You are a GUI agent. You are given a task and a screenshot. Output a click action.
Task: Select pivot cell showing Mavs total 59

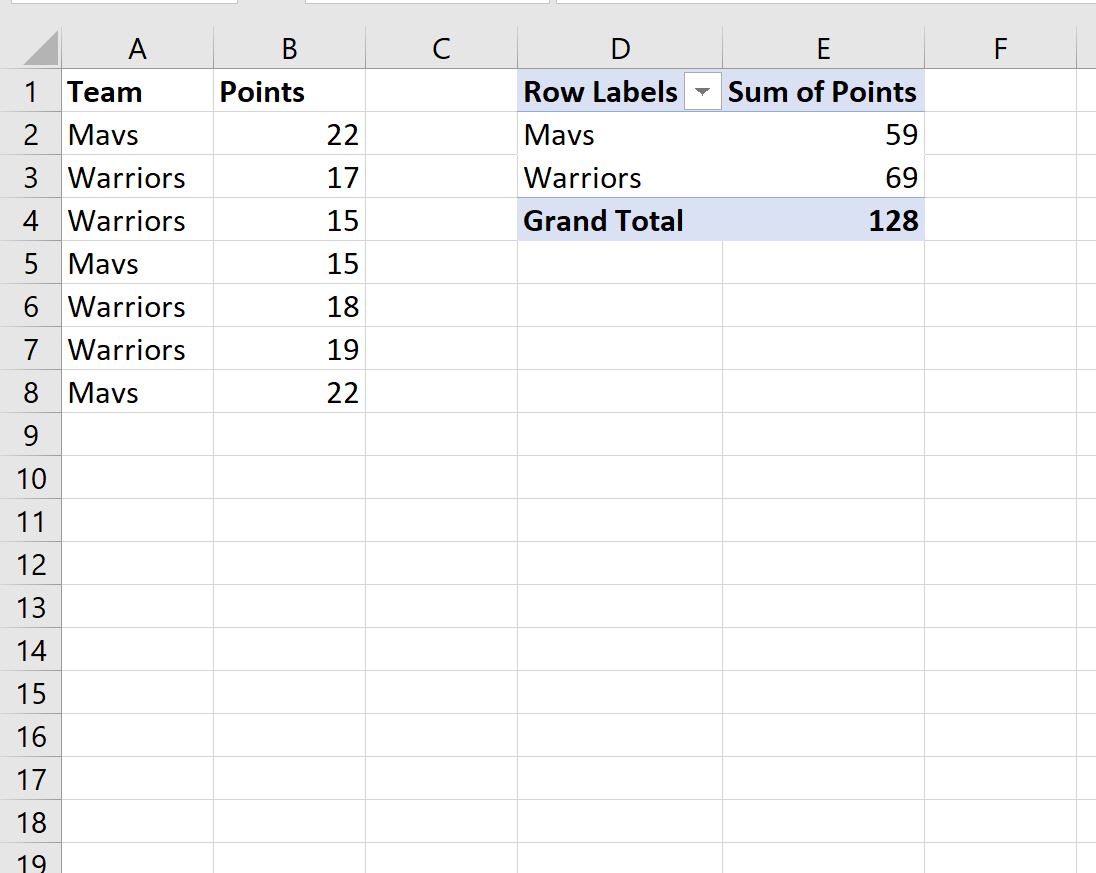(823, 134)
